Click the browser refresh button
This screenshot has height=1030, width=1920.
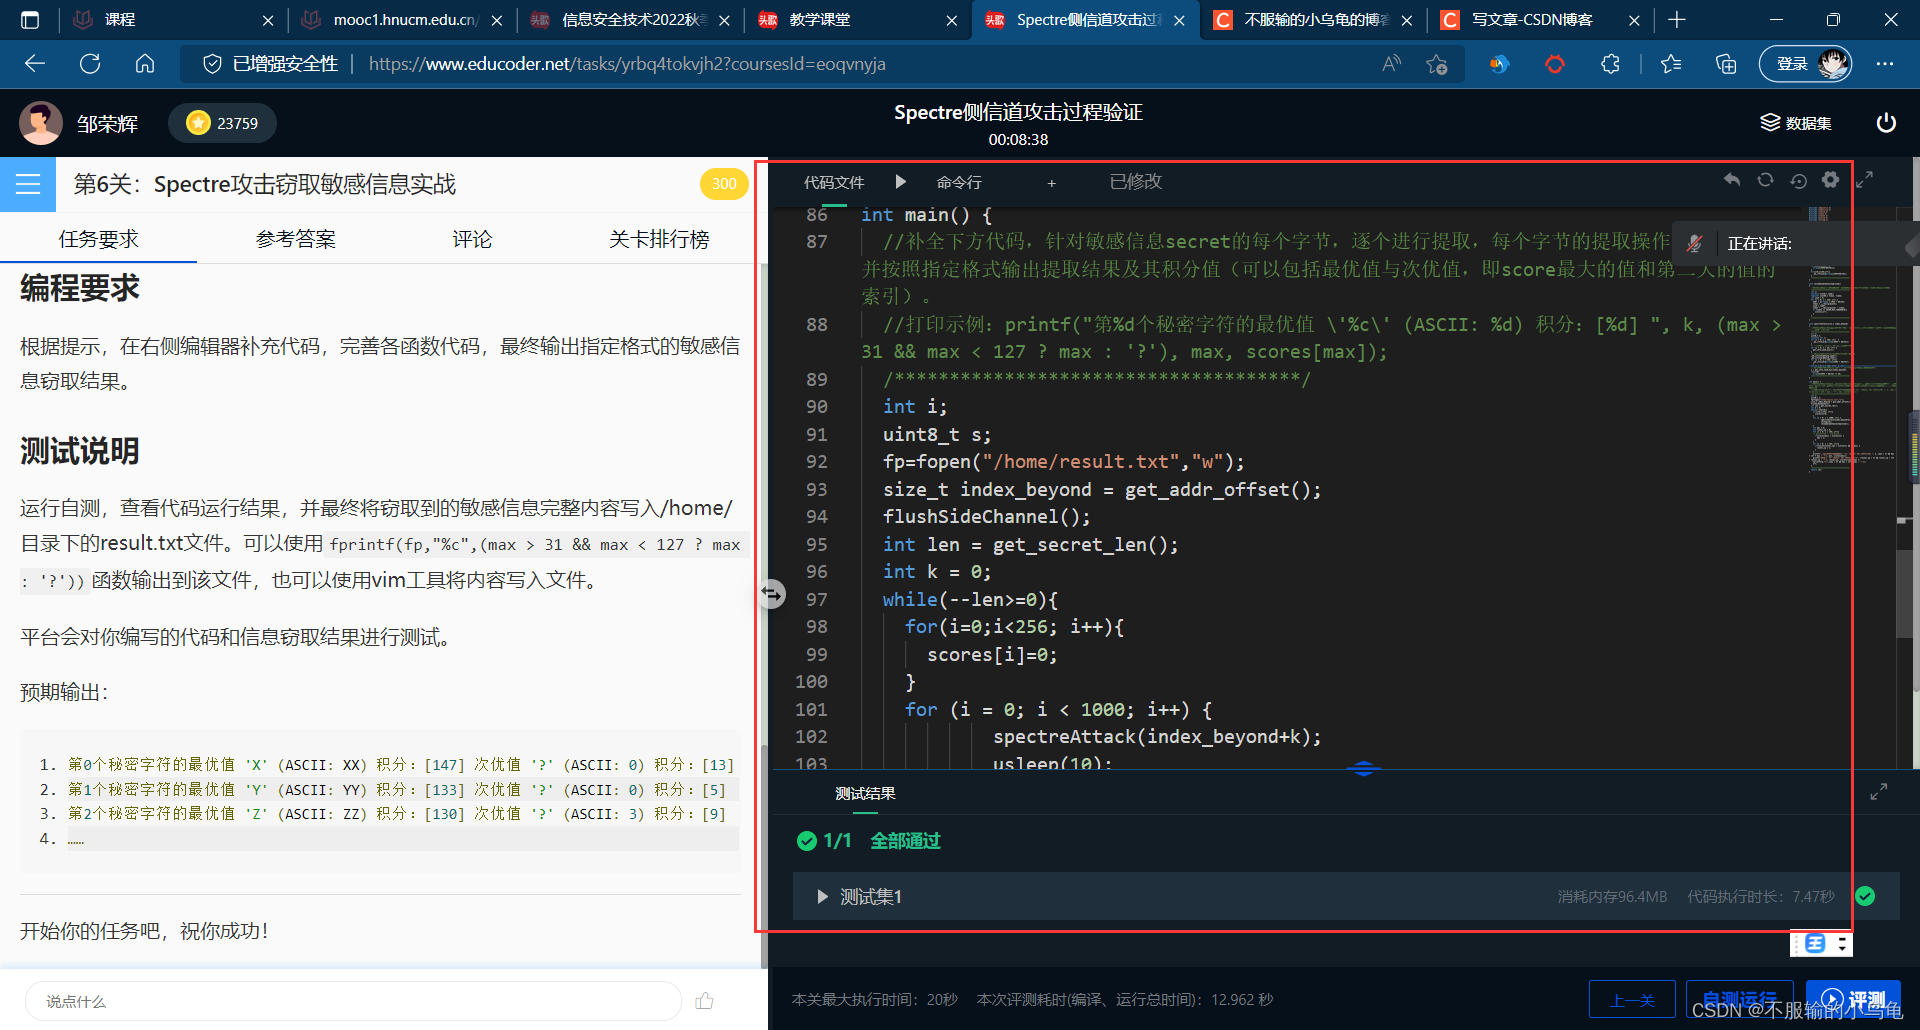pyautogui.click(x=90, y=64)
